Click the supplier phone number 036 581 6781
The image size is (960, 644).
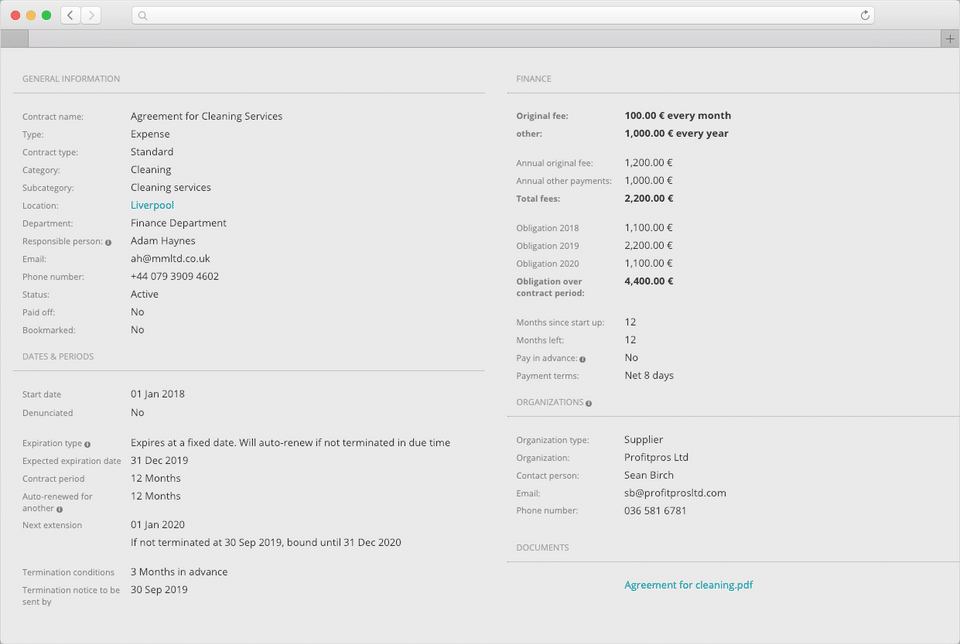657,511
